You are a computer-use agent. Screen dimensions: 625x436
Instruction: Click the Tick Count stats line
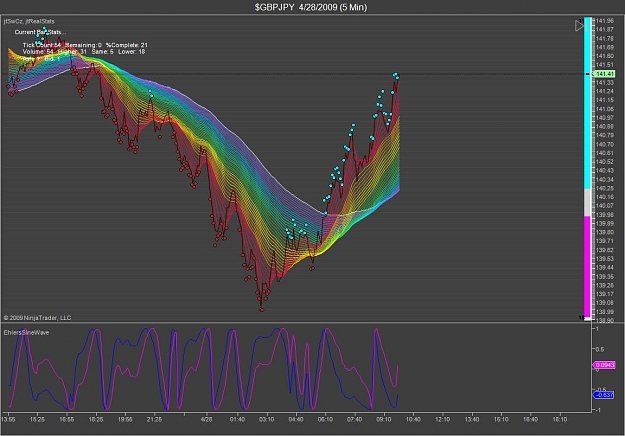[x=85, y=45]
